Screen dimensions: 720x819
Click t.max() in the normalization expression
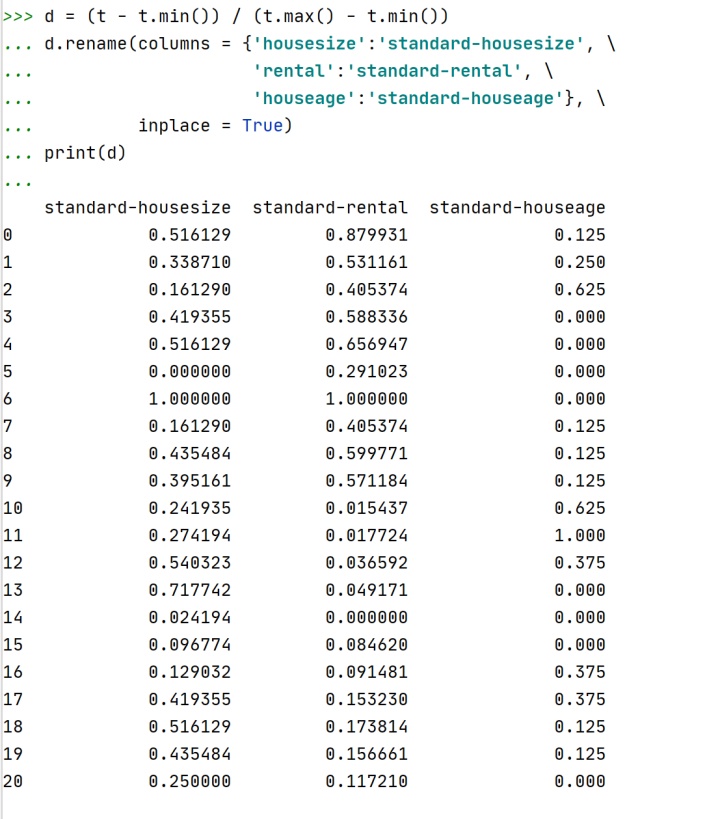(298, 16)
